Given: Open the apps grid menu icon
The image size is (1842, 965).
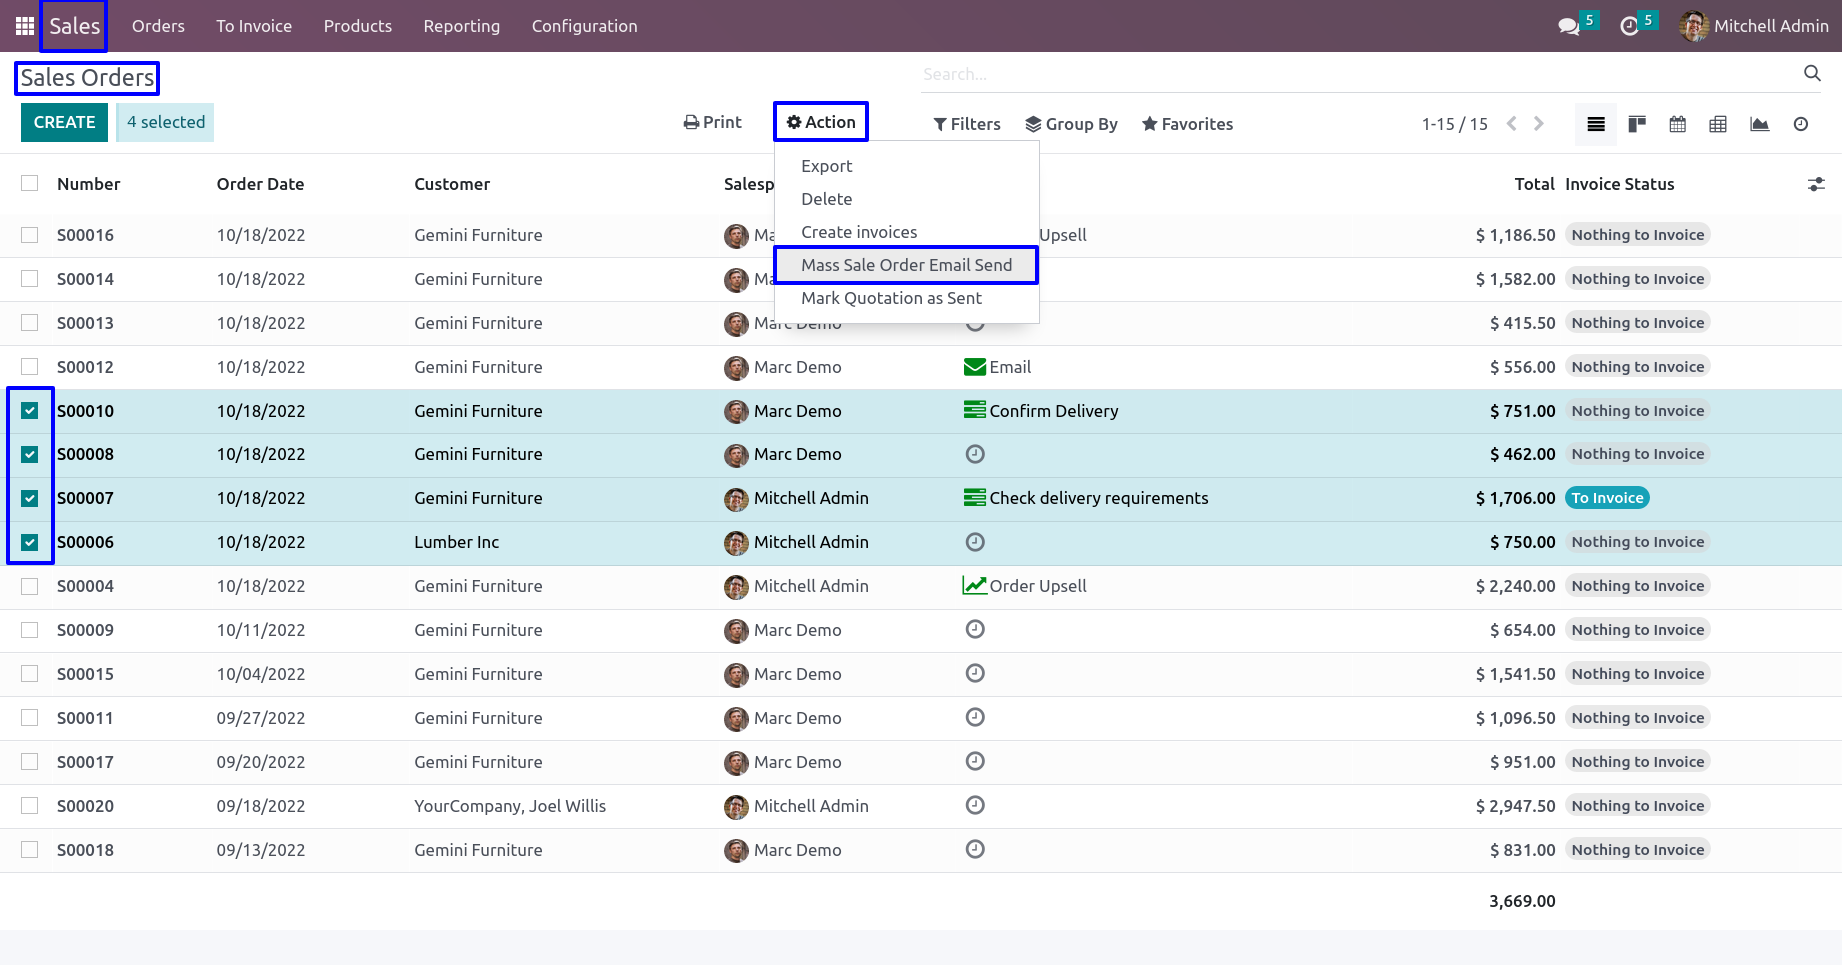Looking at the screenshot, I should 25,26.
